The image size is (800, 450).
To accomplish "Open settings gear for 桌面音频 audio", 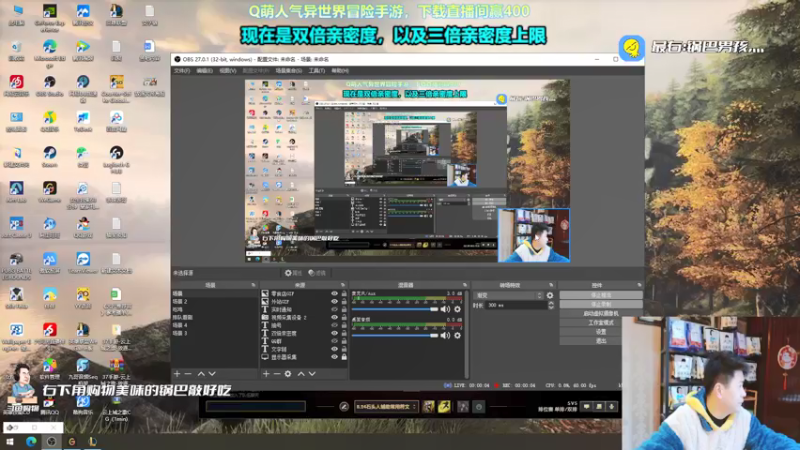I will [x=457, y=335].
